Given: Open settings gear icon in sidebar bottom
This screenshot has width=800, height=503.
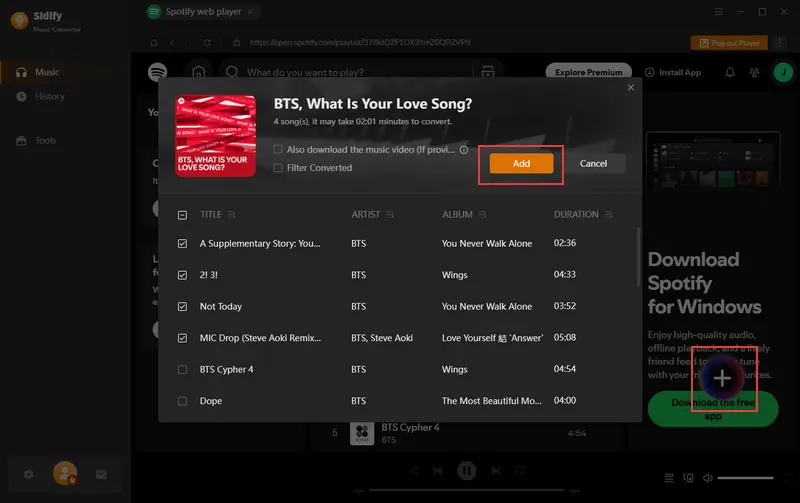Looking at the screenshot, I should click(x=29, y=474).
